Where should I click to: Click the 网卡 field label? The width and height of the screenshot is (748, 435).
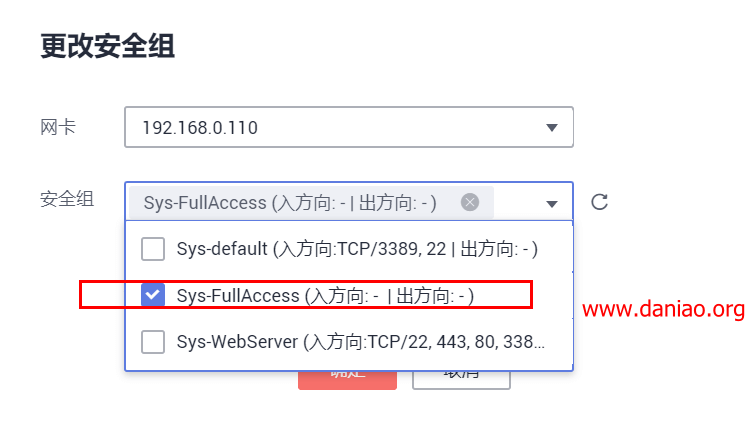[x=58, y=127]
